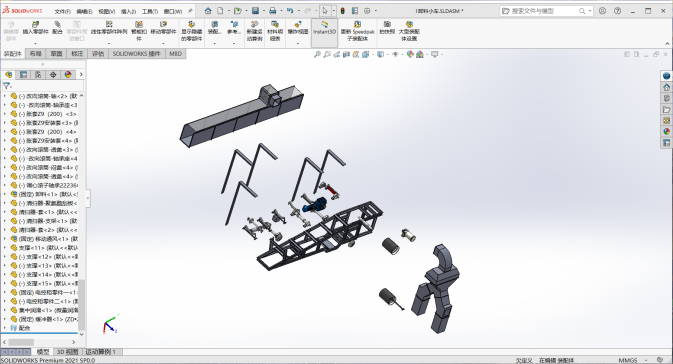Expand the (固定) 卸料<1> tree node

click(x=5, y=194)
